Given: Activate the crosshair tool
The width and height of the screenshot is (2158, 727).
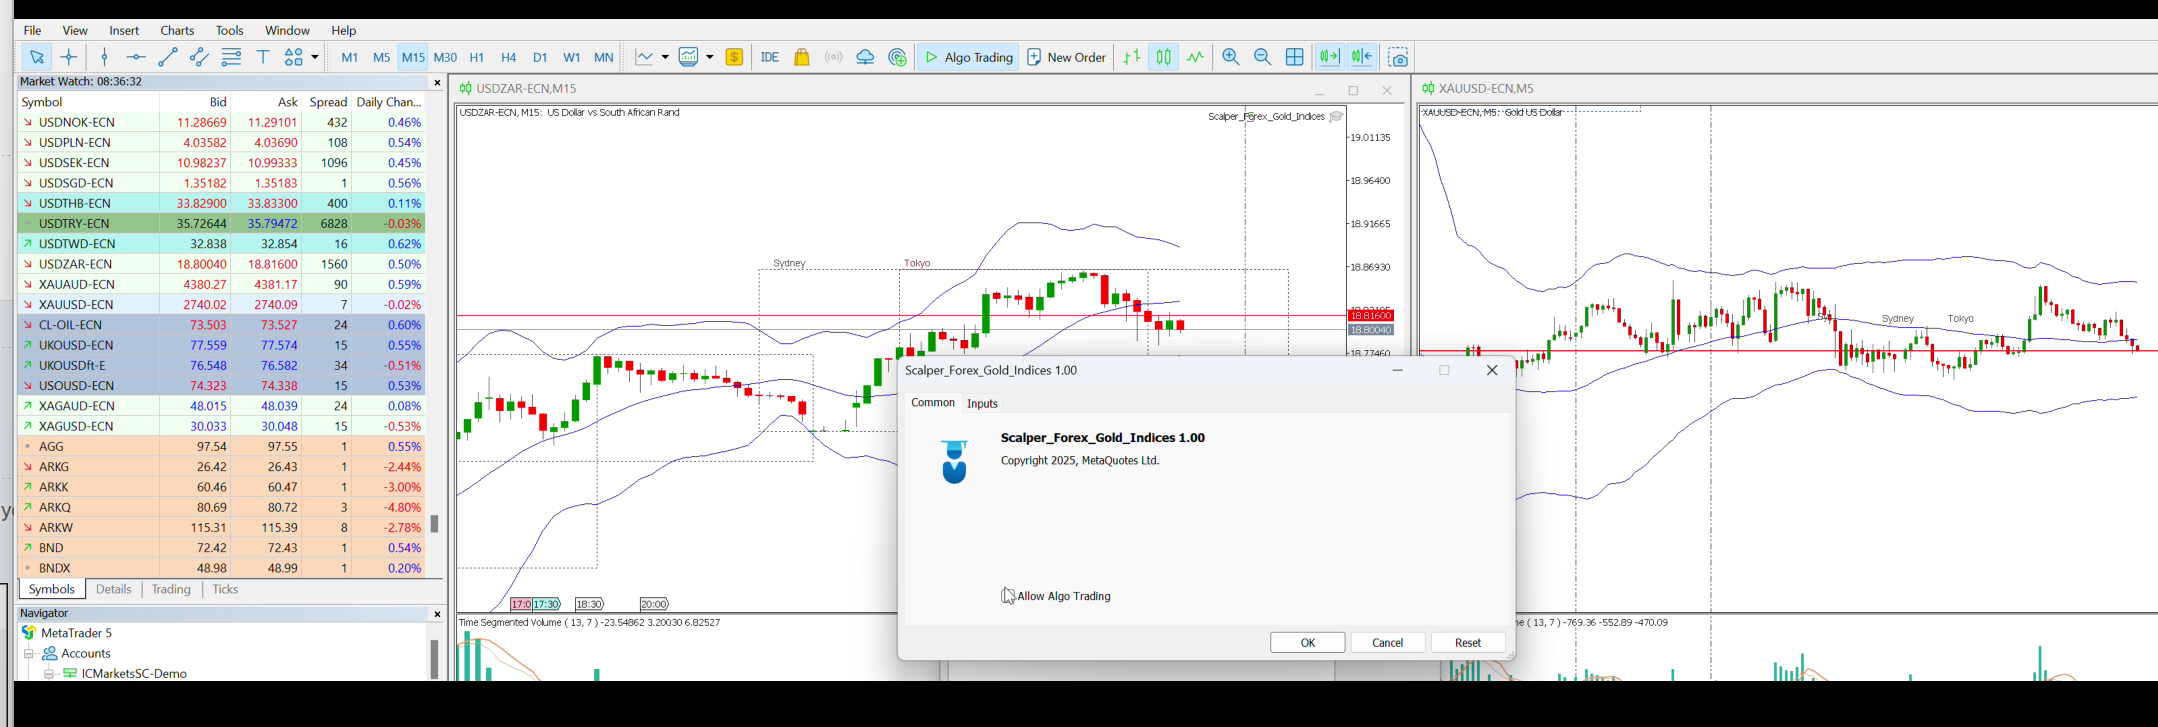Looking at the screenshot, I should click(69, 57).
